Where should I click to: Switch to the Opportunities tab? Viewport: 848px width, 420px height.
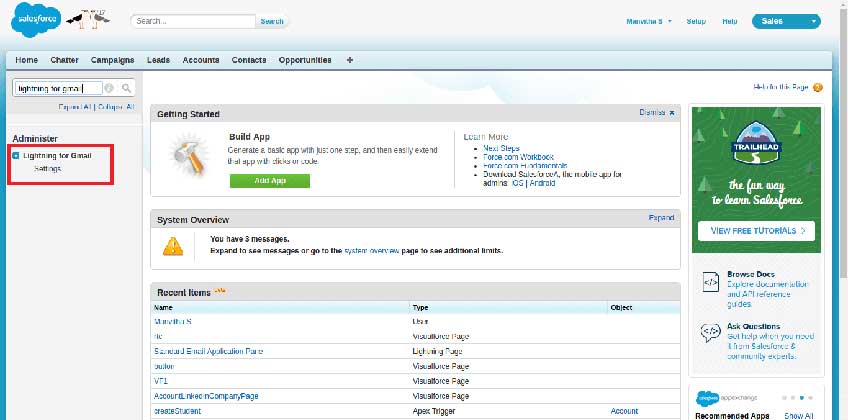(x=305, y=60)
